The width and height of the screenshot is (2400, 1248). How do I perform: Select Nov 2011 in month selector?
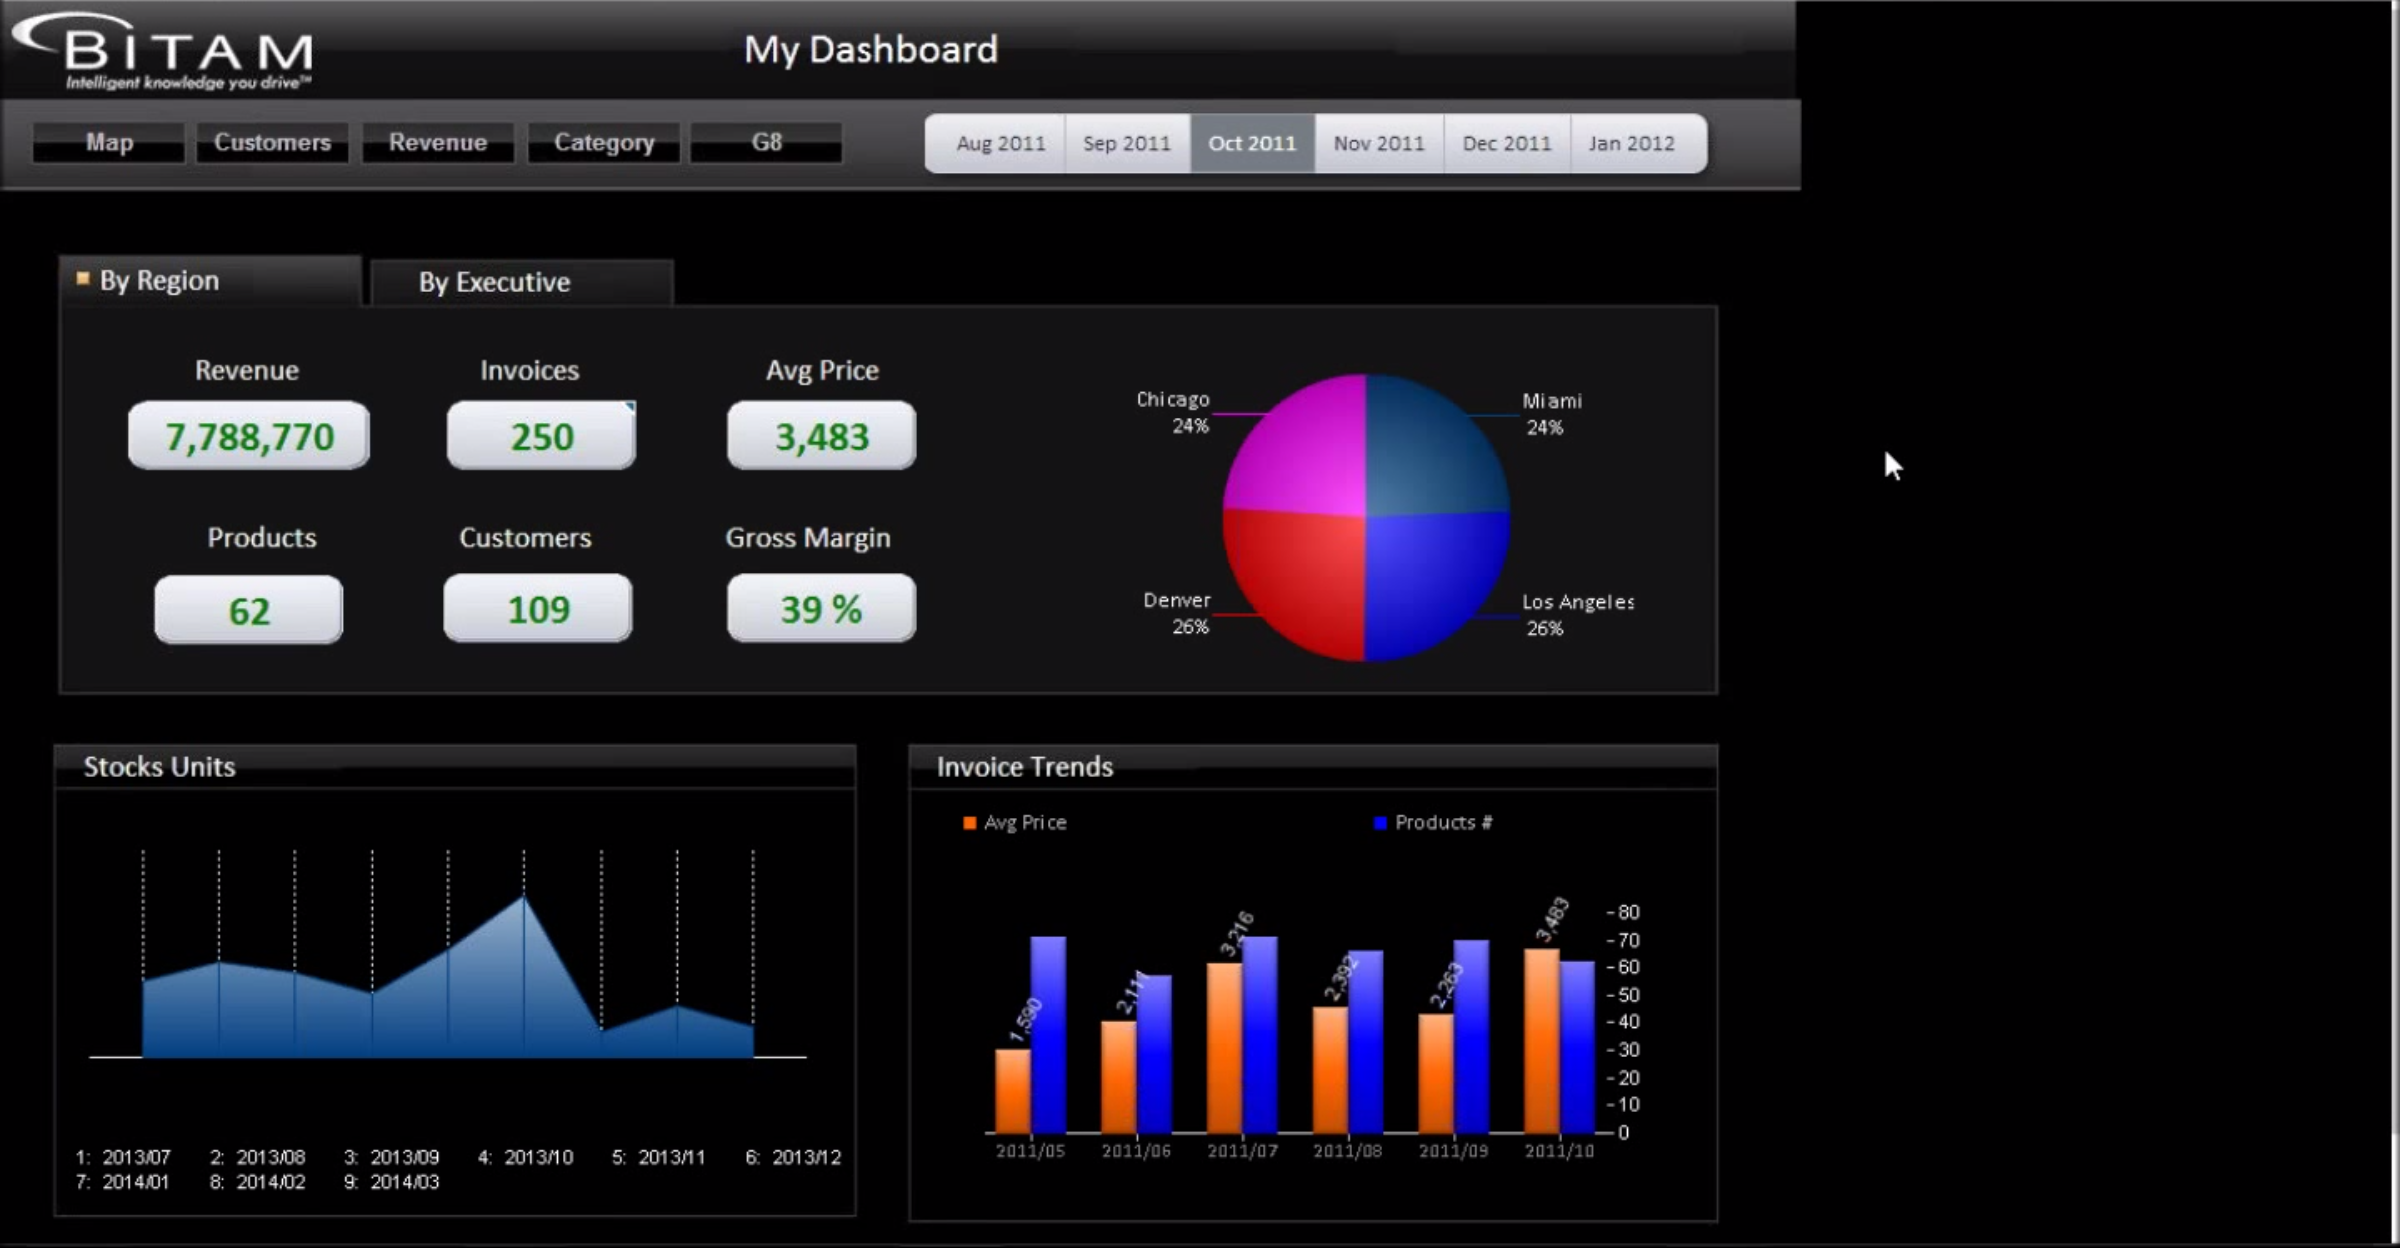pyautogui.click(x=1378, y=144)
